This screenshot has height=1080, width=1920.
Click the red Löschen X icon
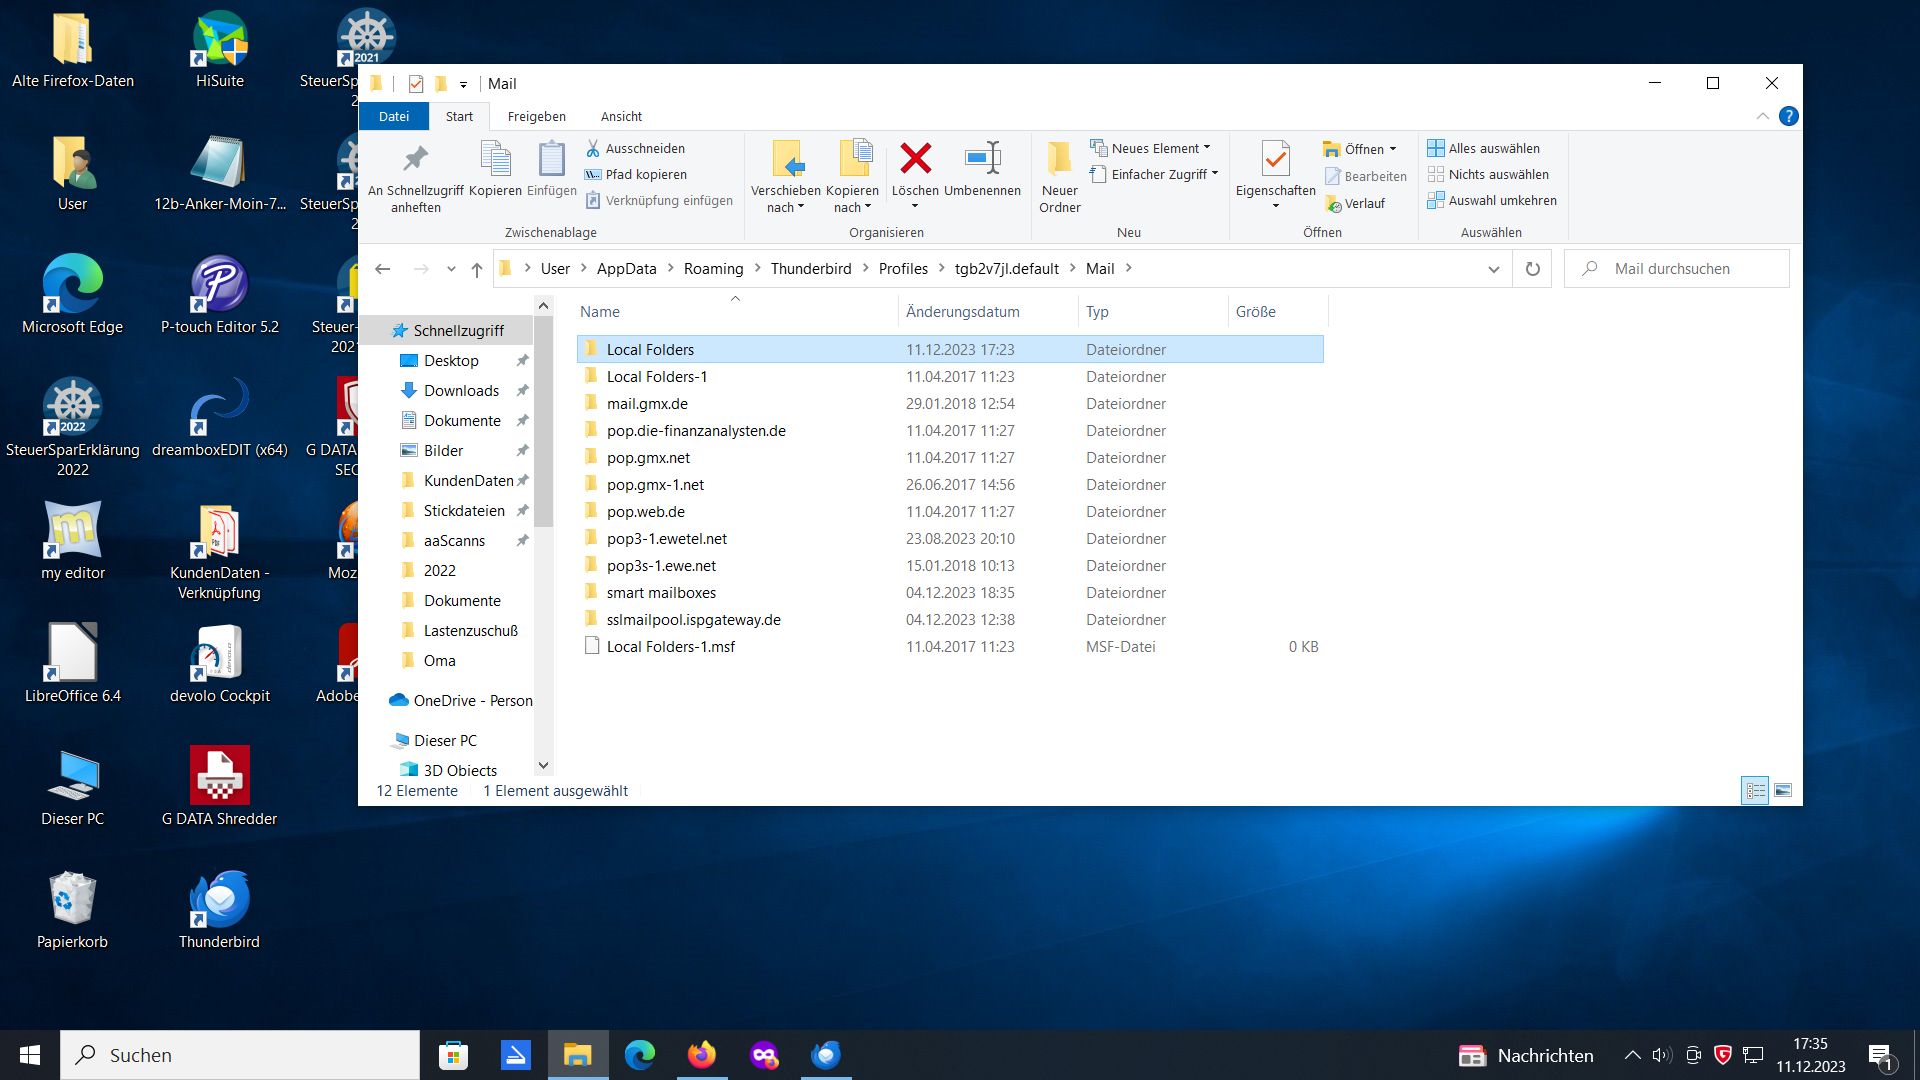coord(915,158)
